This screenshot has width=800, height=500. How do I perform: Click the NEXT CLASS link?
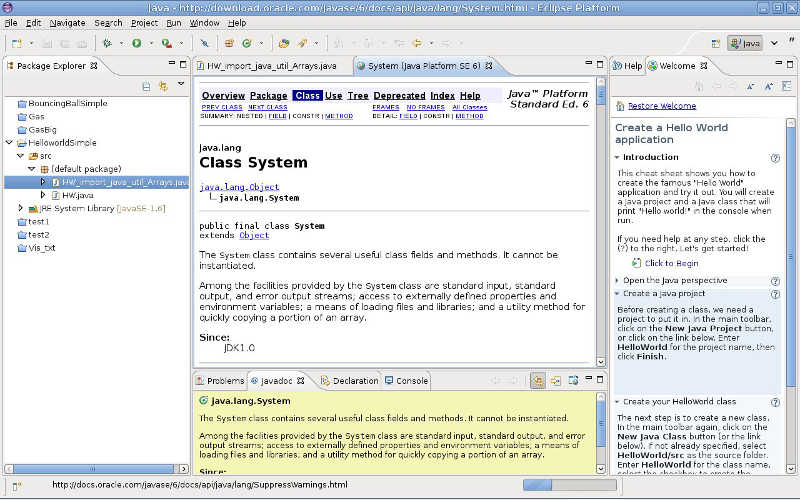pos(268,107)
